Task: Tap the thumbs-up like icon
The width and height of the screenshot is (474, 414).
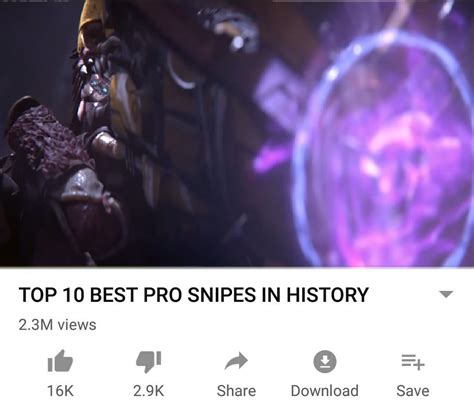Action: point(60,361)
